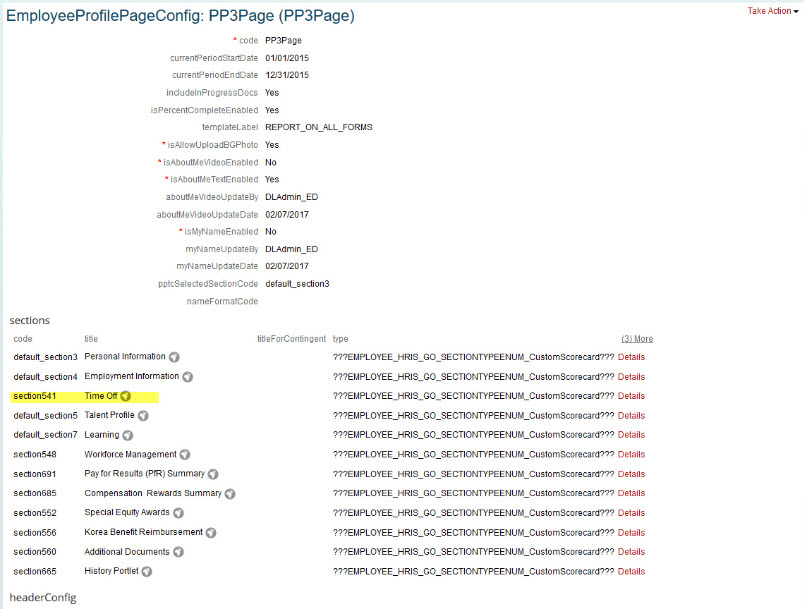Click the aboutMeVideoUpdateBy value DLAdmin_ED
The width and height of the screenshot is (804, 610).
click(291, 197)
